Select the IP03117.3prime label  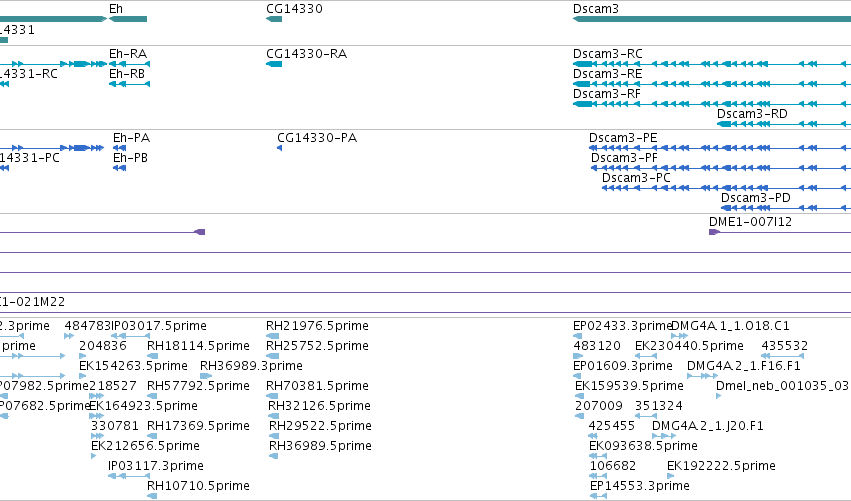pyautogui.click(x=156, y=467)
